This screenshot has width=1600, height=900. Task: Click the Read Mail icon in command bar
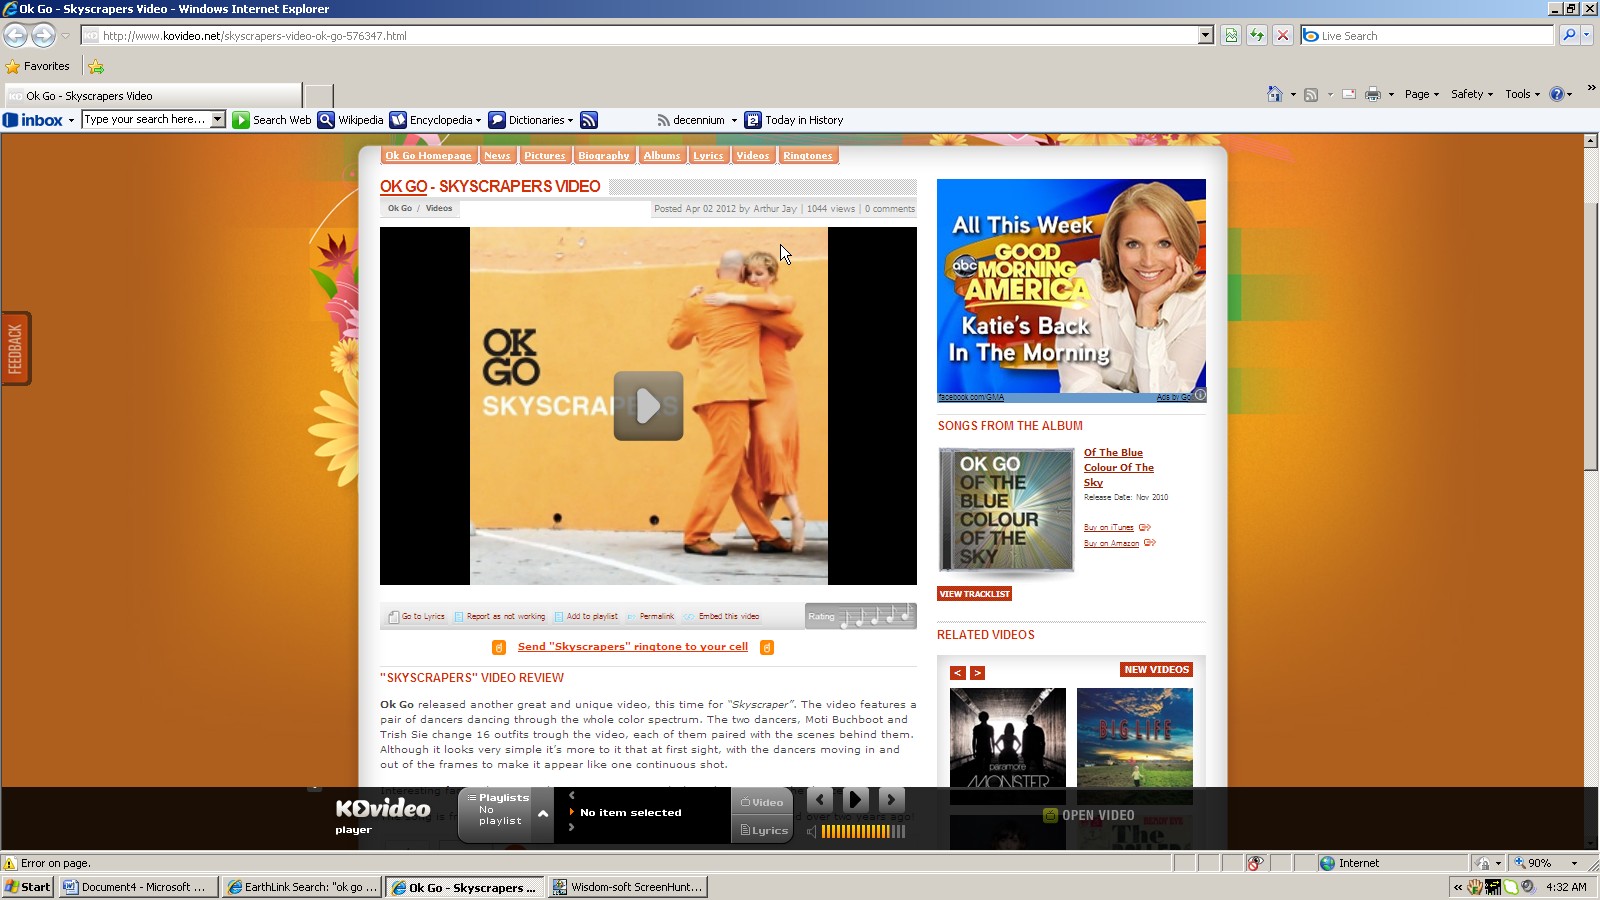tap(1349, 94)
